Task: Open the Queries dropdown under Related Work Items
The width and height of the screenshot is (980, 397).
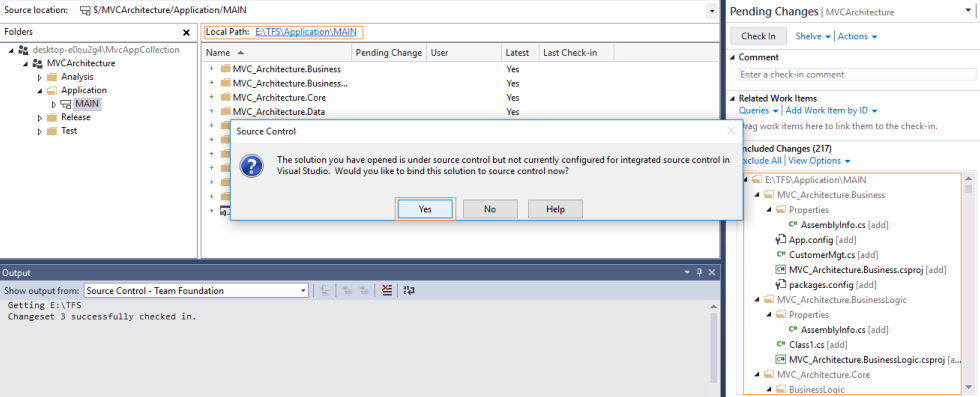Action: tap(759, 111)
